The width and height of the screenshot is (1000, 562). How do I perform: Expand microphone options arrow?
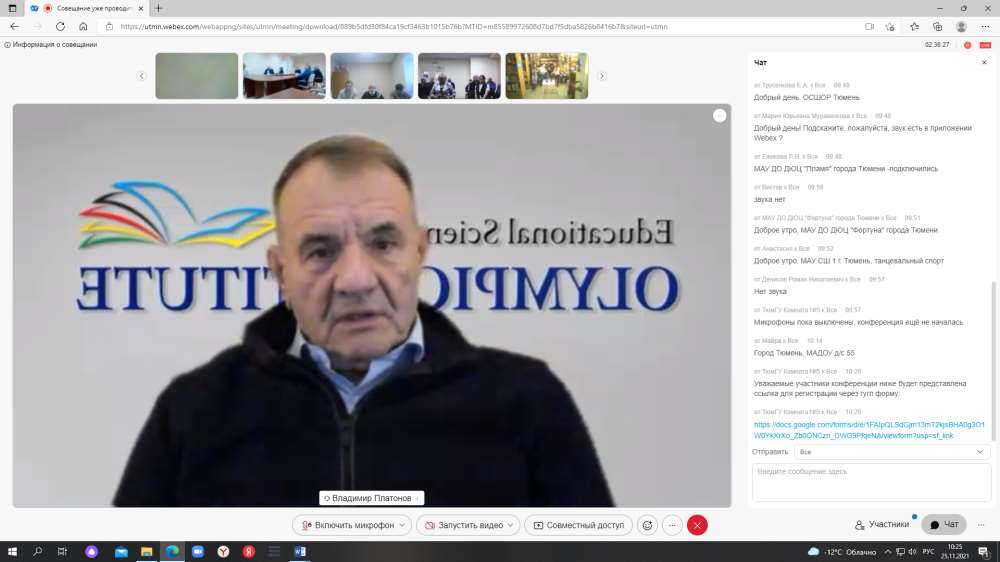(x=402, y=525)
